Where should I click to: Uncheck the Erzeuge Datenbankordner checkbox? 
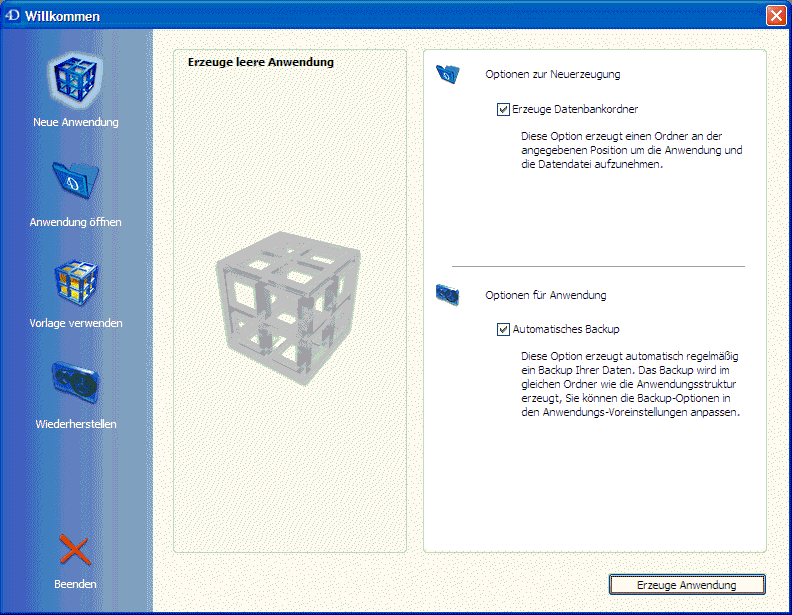coord(503,109)
